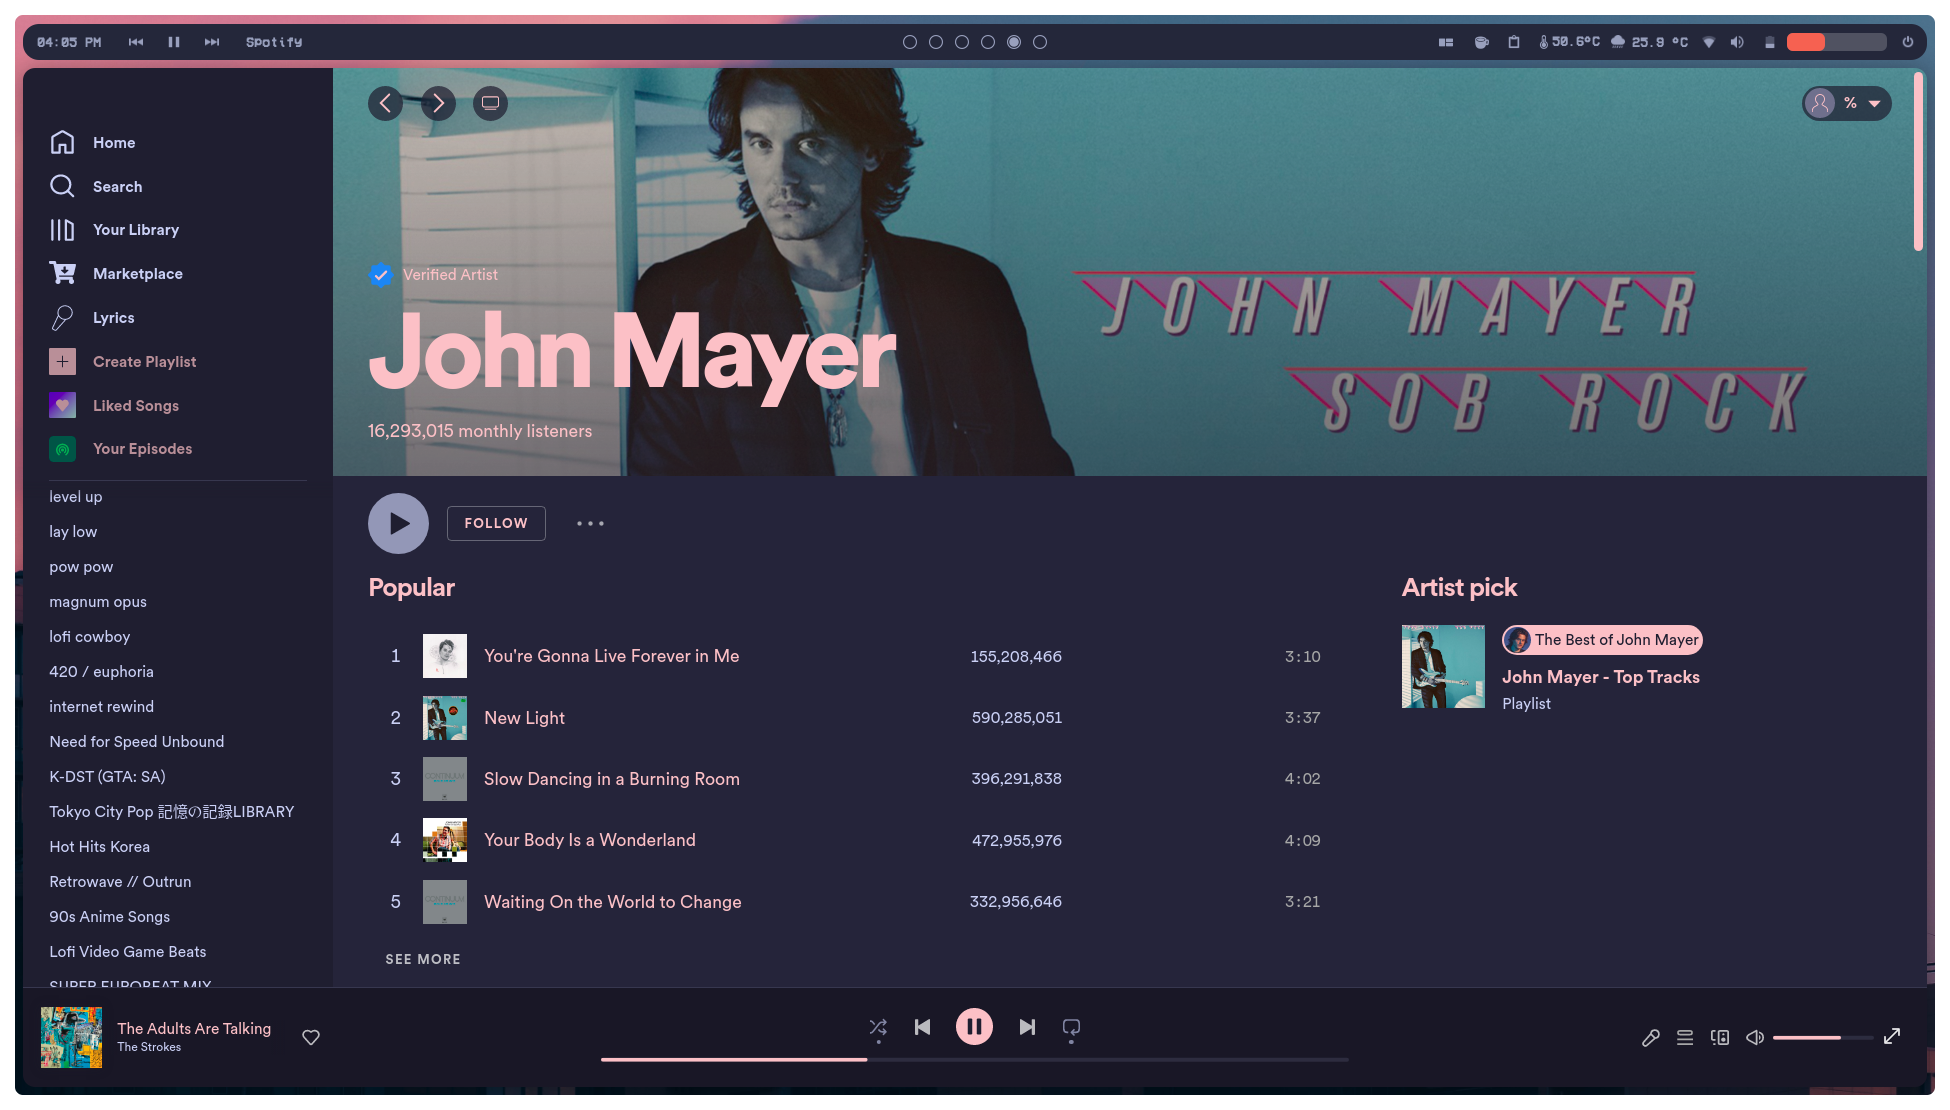
Task: Expand popular tracks with SEE MORE
Action: pos(423,959)
